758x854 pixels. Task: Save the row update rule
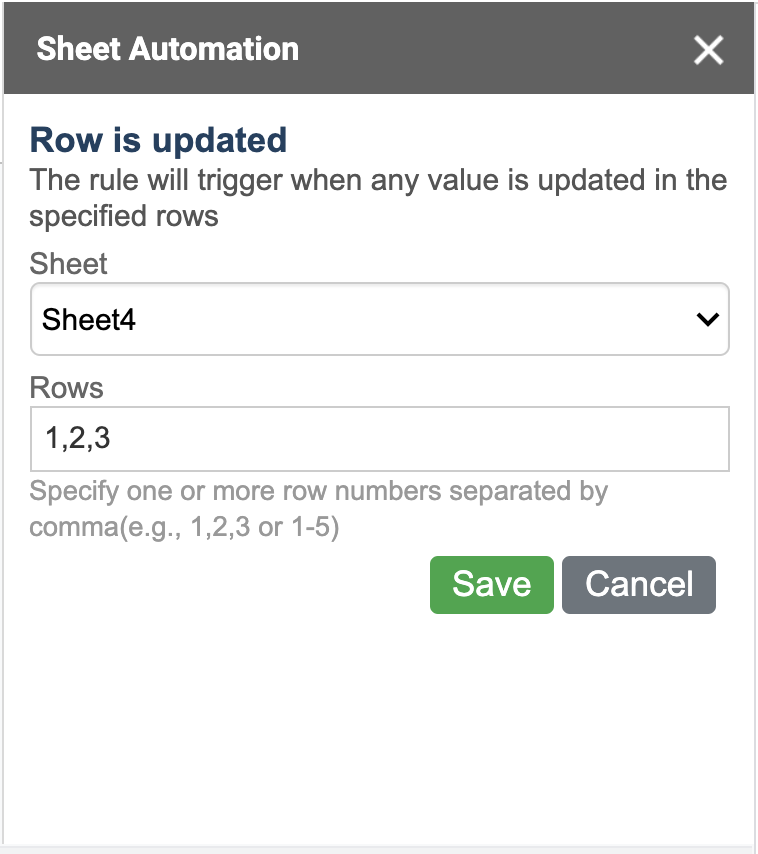click(492, 584)
